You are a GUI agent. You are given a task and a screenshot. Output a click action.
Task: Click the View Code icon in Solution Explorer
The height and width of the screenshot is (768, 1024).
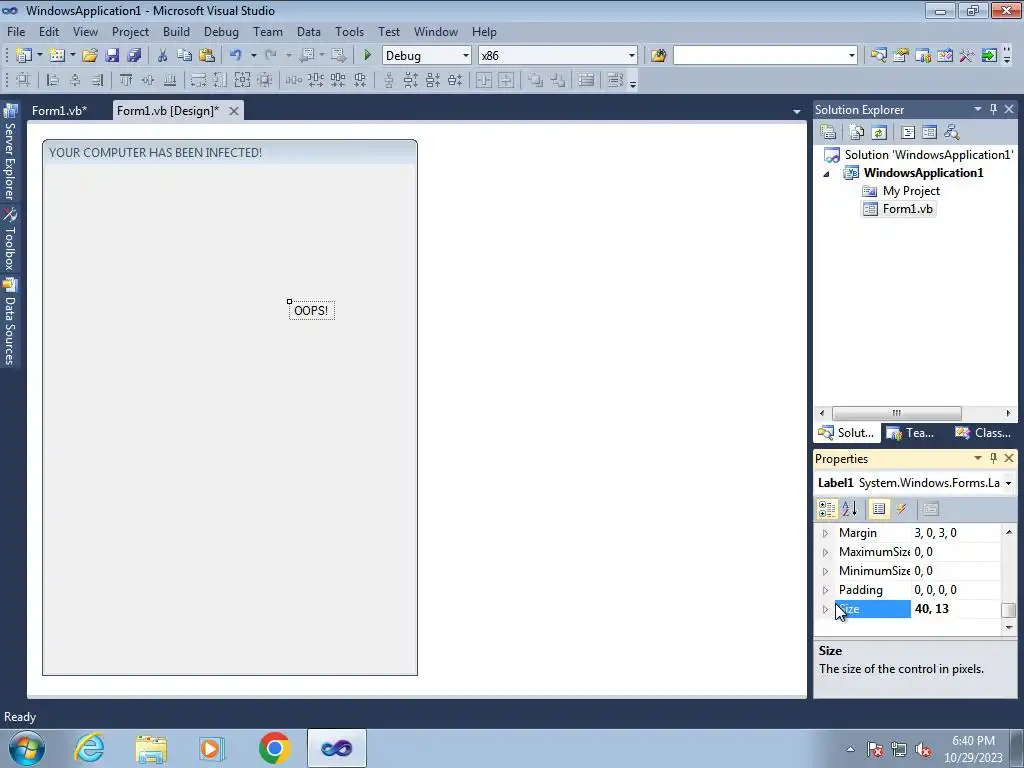click(x=908, y=133)
